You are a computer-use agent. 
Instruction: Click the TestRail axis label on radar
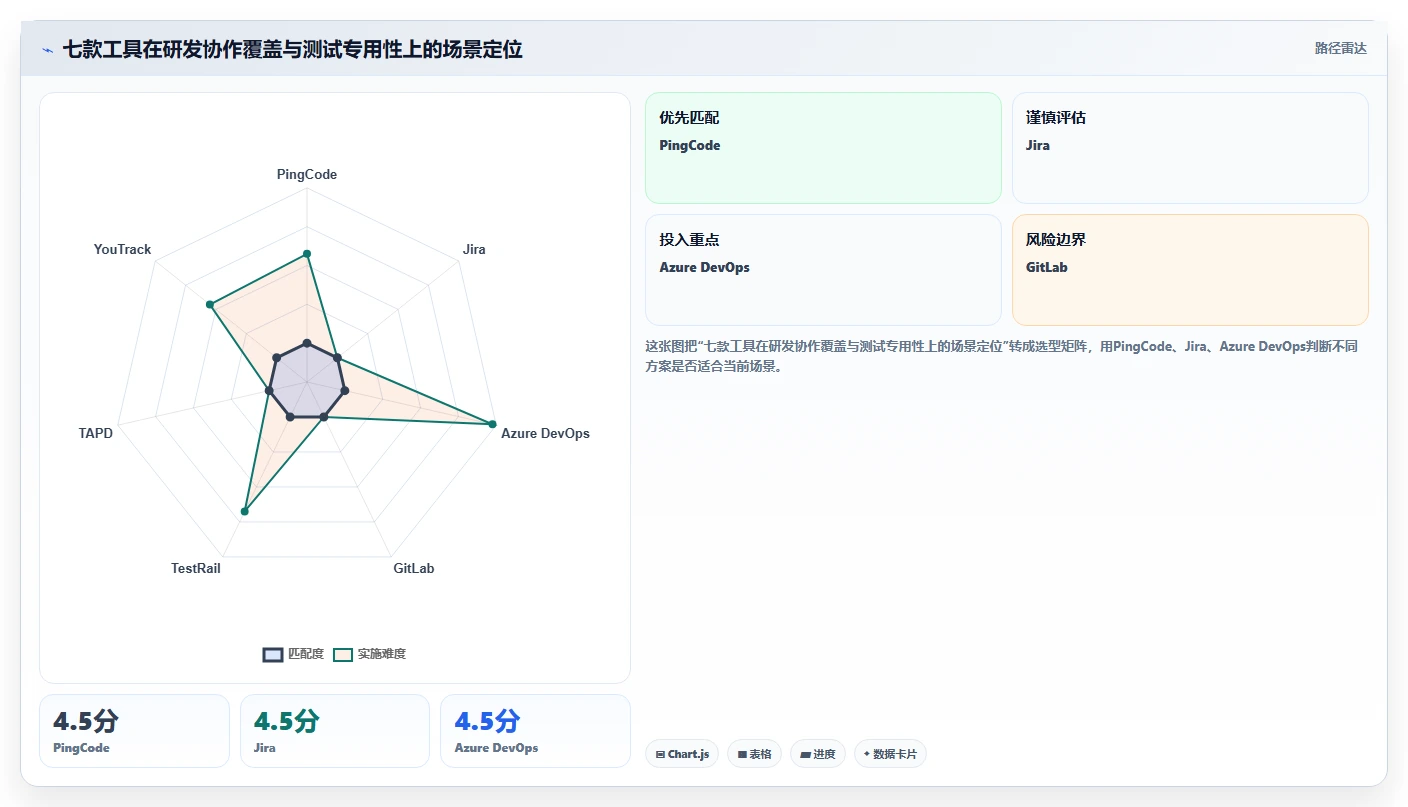[x=196, y=568]
